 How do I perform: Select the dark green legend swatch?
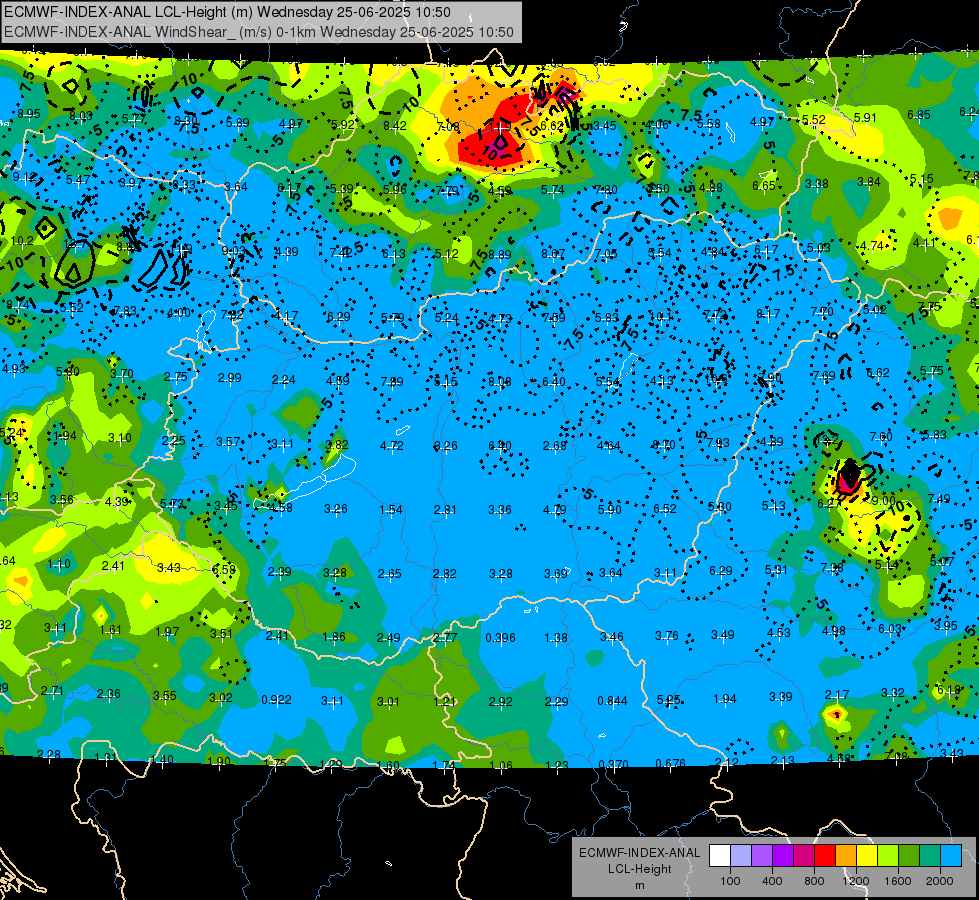(910, 856)
